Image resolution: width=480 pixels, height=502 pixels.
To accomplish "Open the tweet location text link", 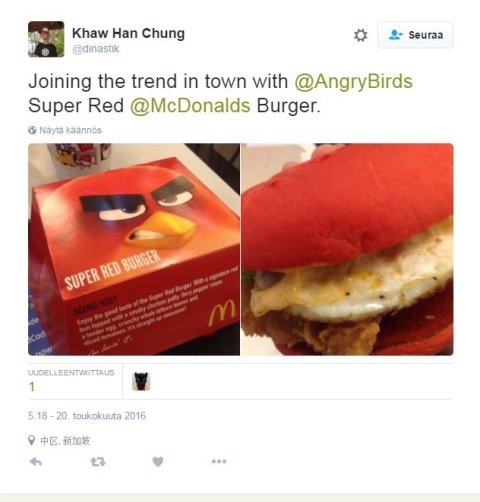I will [x=65, y=441].
